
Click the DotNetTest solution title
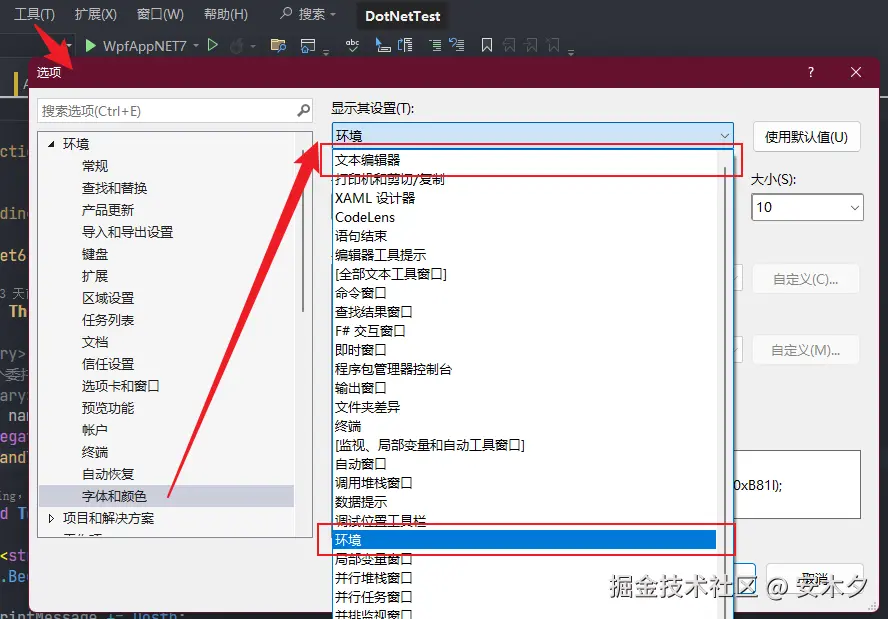pos(403,16)
